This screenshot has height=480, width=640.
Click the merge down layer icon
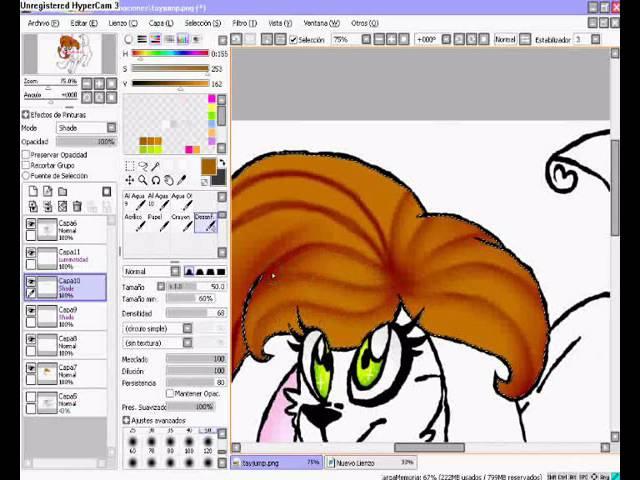(x=48, y=207)
